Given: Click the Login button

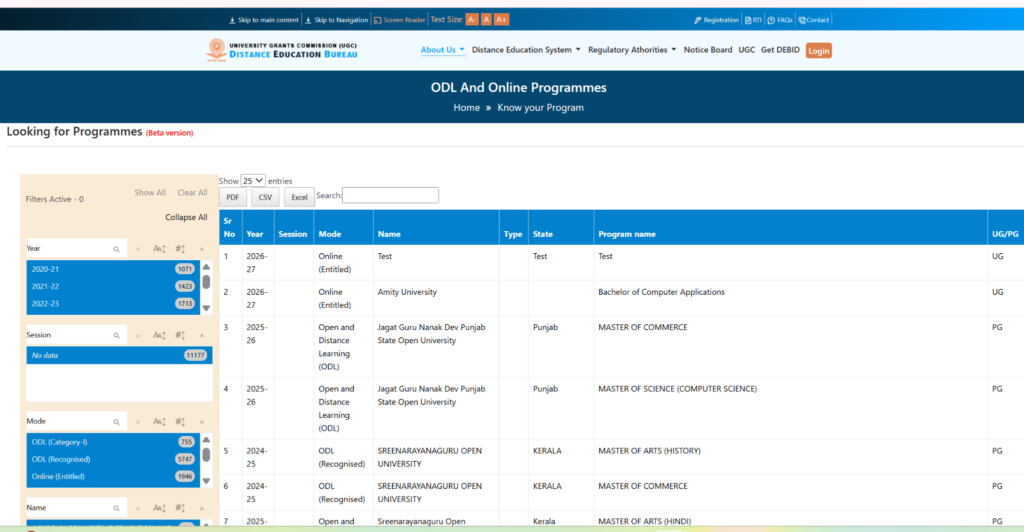Looking at the screenshot, I should pos(818,50).
